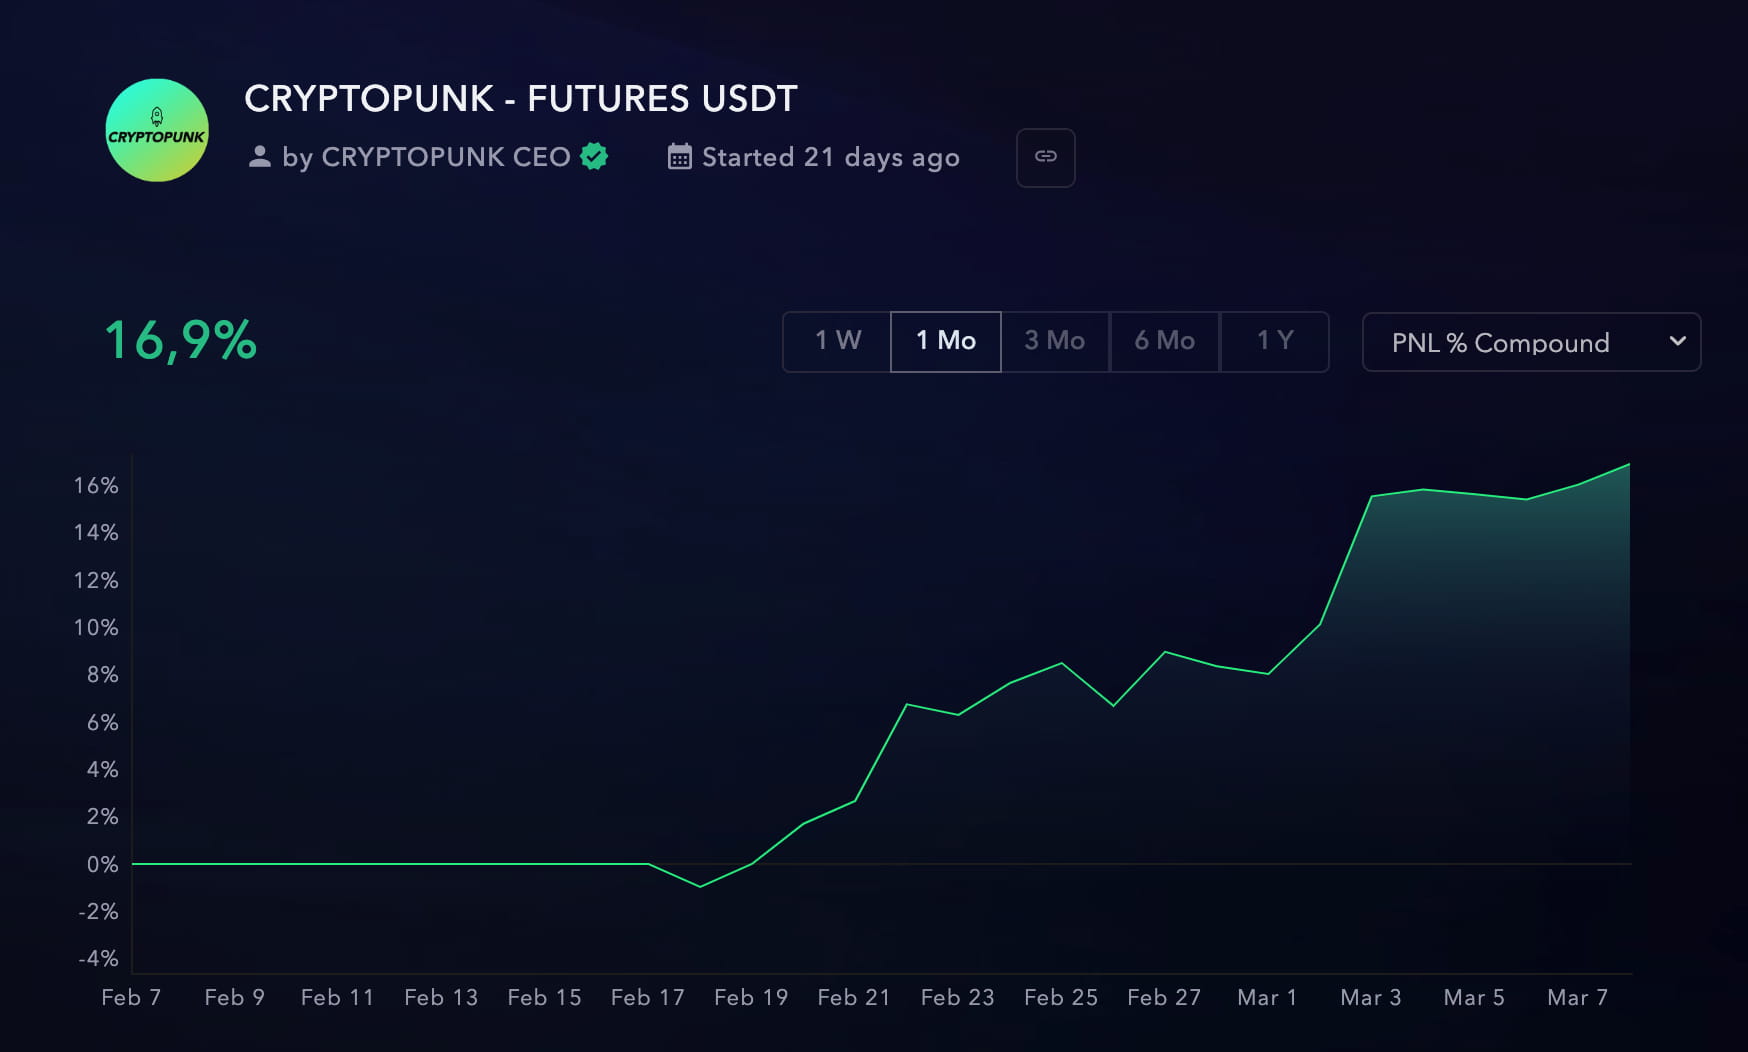Switch to the 6 Mo range

1164,341
